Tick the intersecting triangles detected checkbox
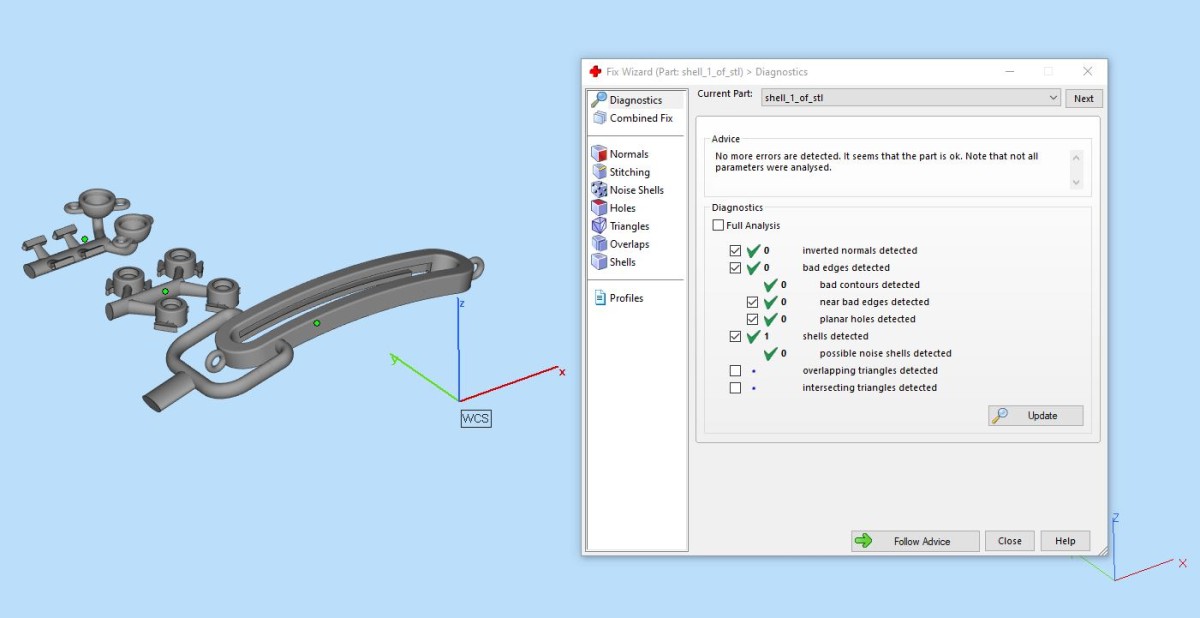This screenshot has height=618, width=1200. coord(736,388)
